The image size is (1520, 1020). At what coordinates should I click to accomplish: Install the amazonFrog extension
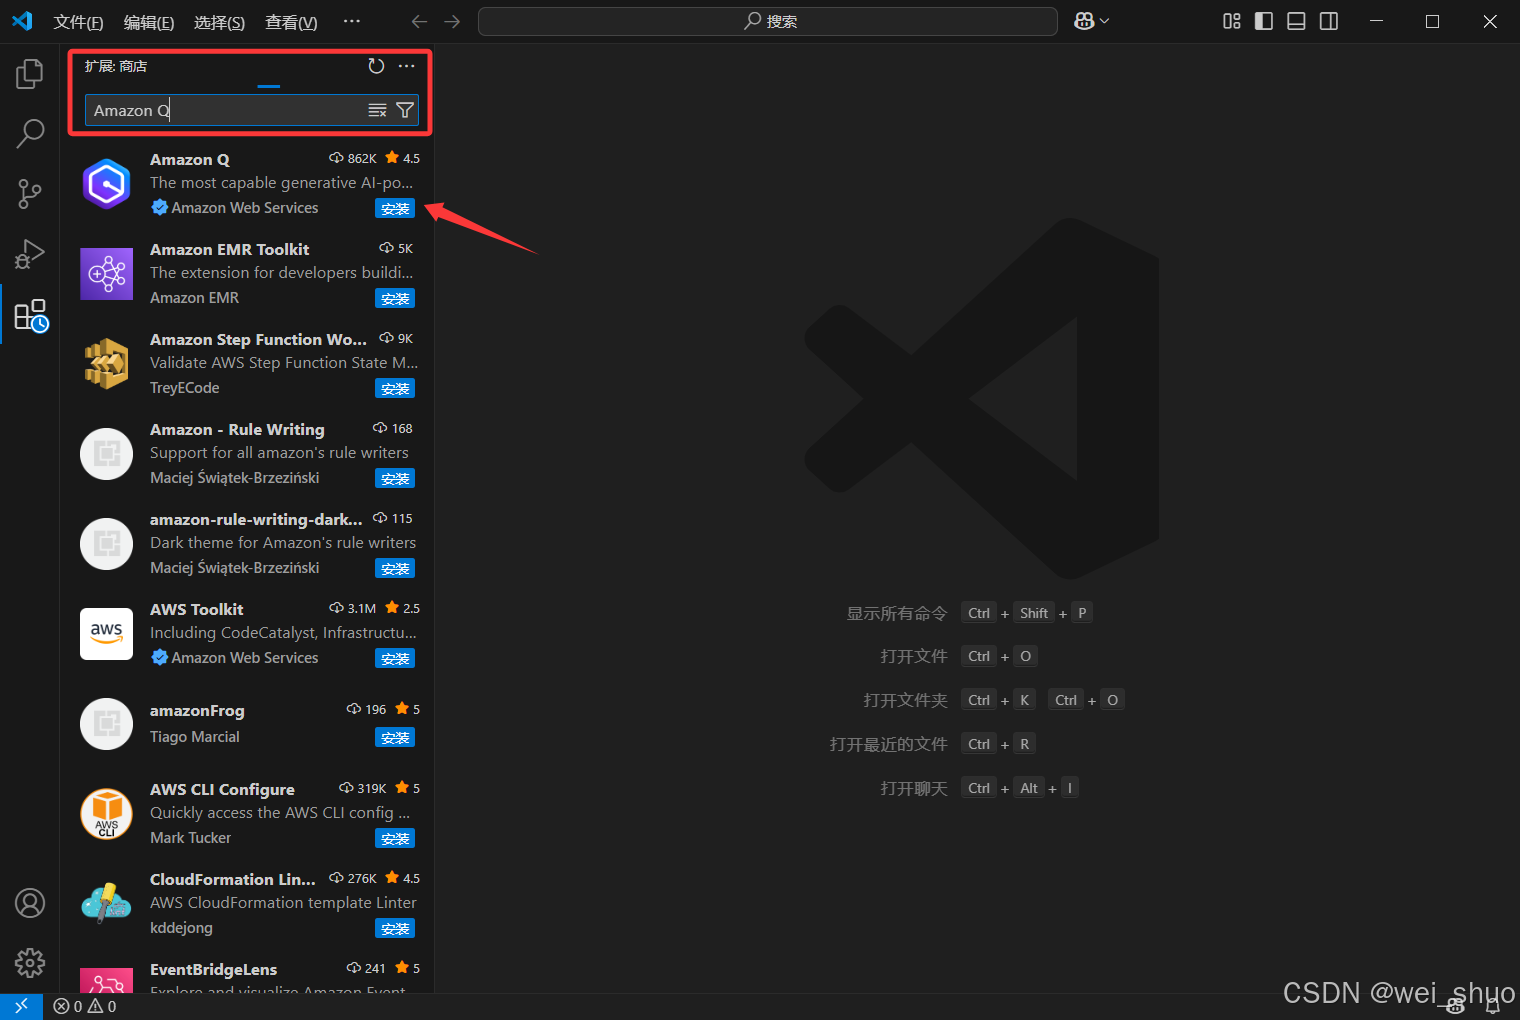[395, 738]
